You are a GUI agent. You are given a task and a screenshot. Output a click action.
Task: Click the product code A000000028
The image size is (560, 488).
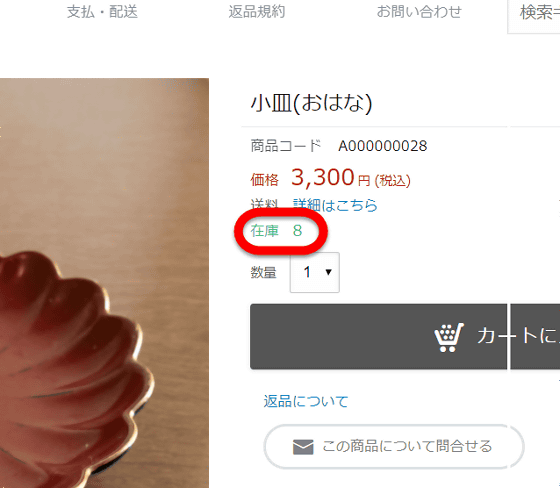pyautogui.click(x=382, y=146)
